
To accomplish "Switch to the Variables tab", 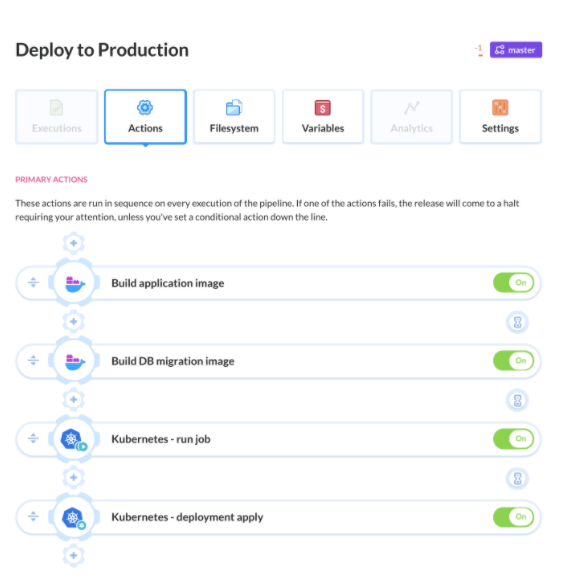I will (323, 117).
